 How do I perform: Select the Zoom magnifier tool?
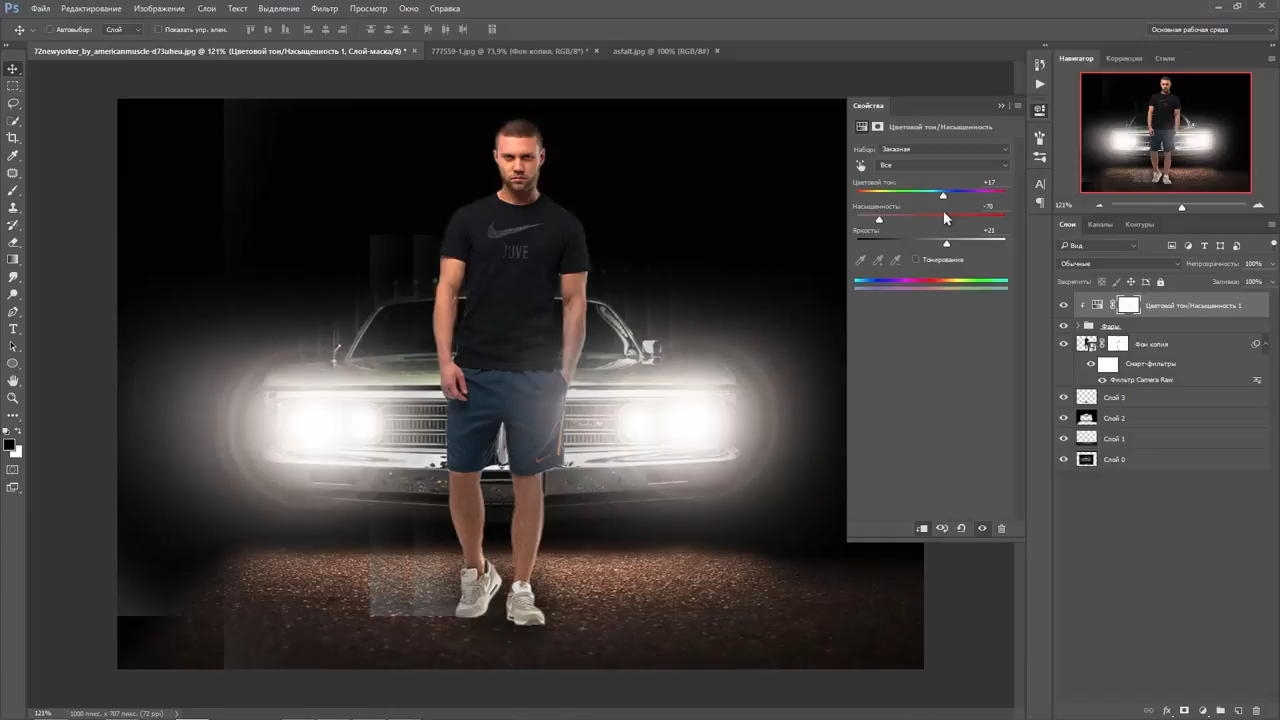[13, 398]
